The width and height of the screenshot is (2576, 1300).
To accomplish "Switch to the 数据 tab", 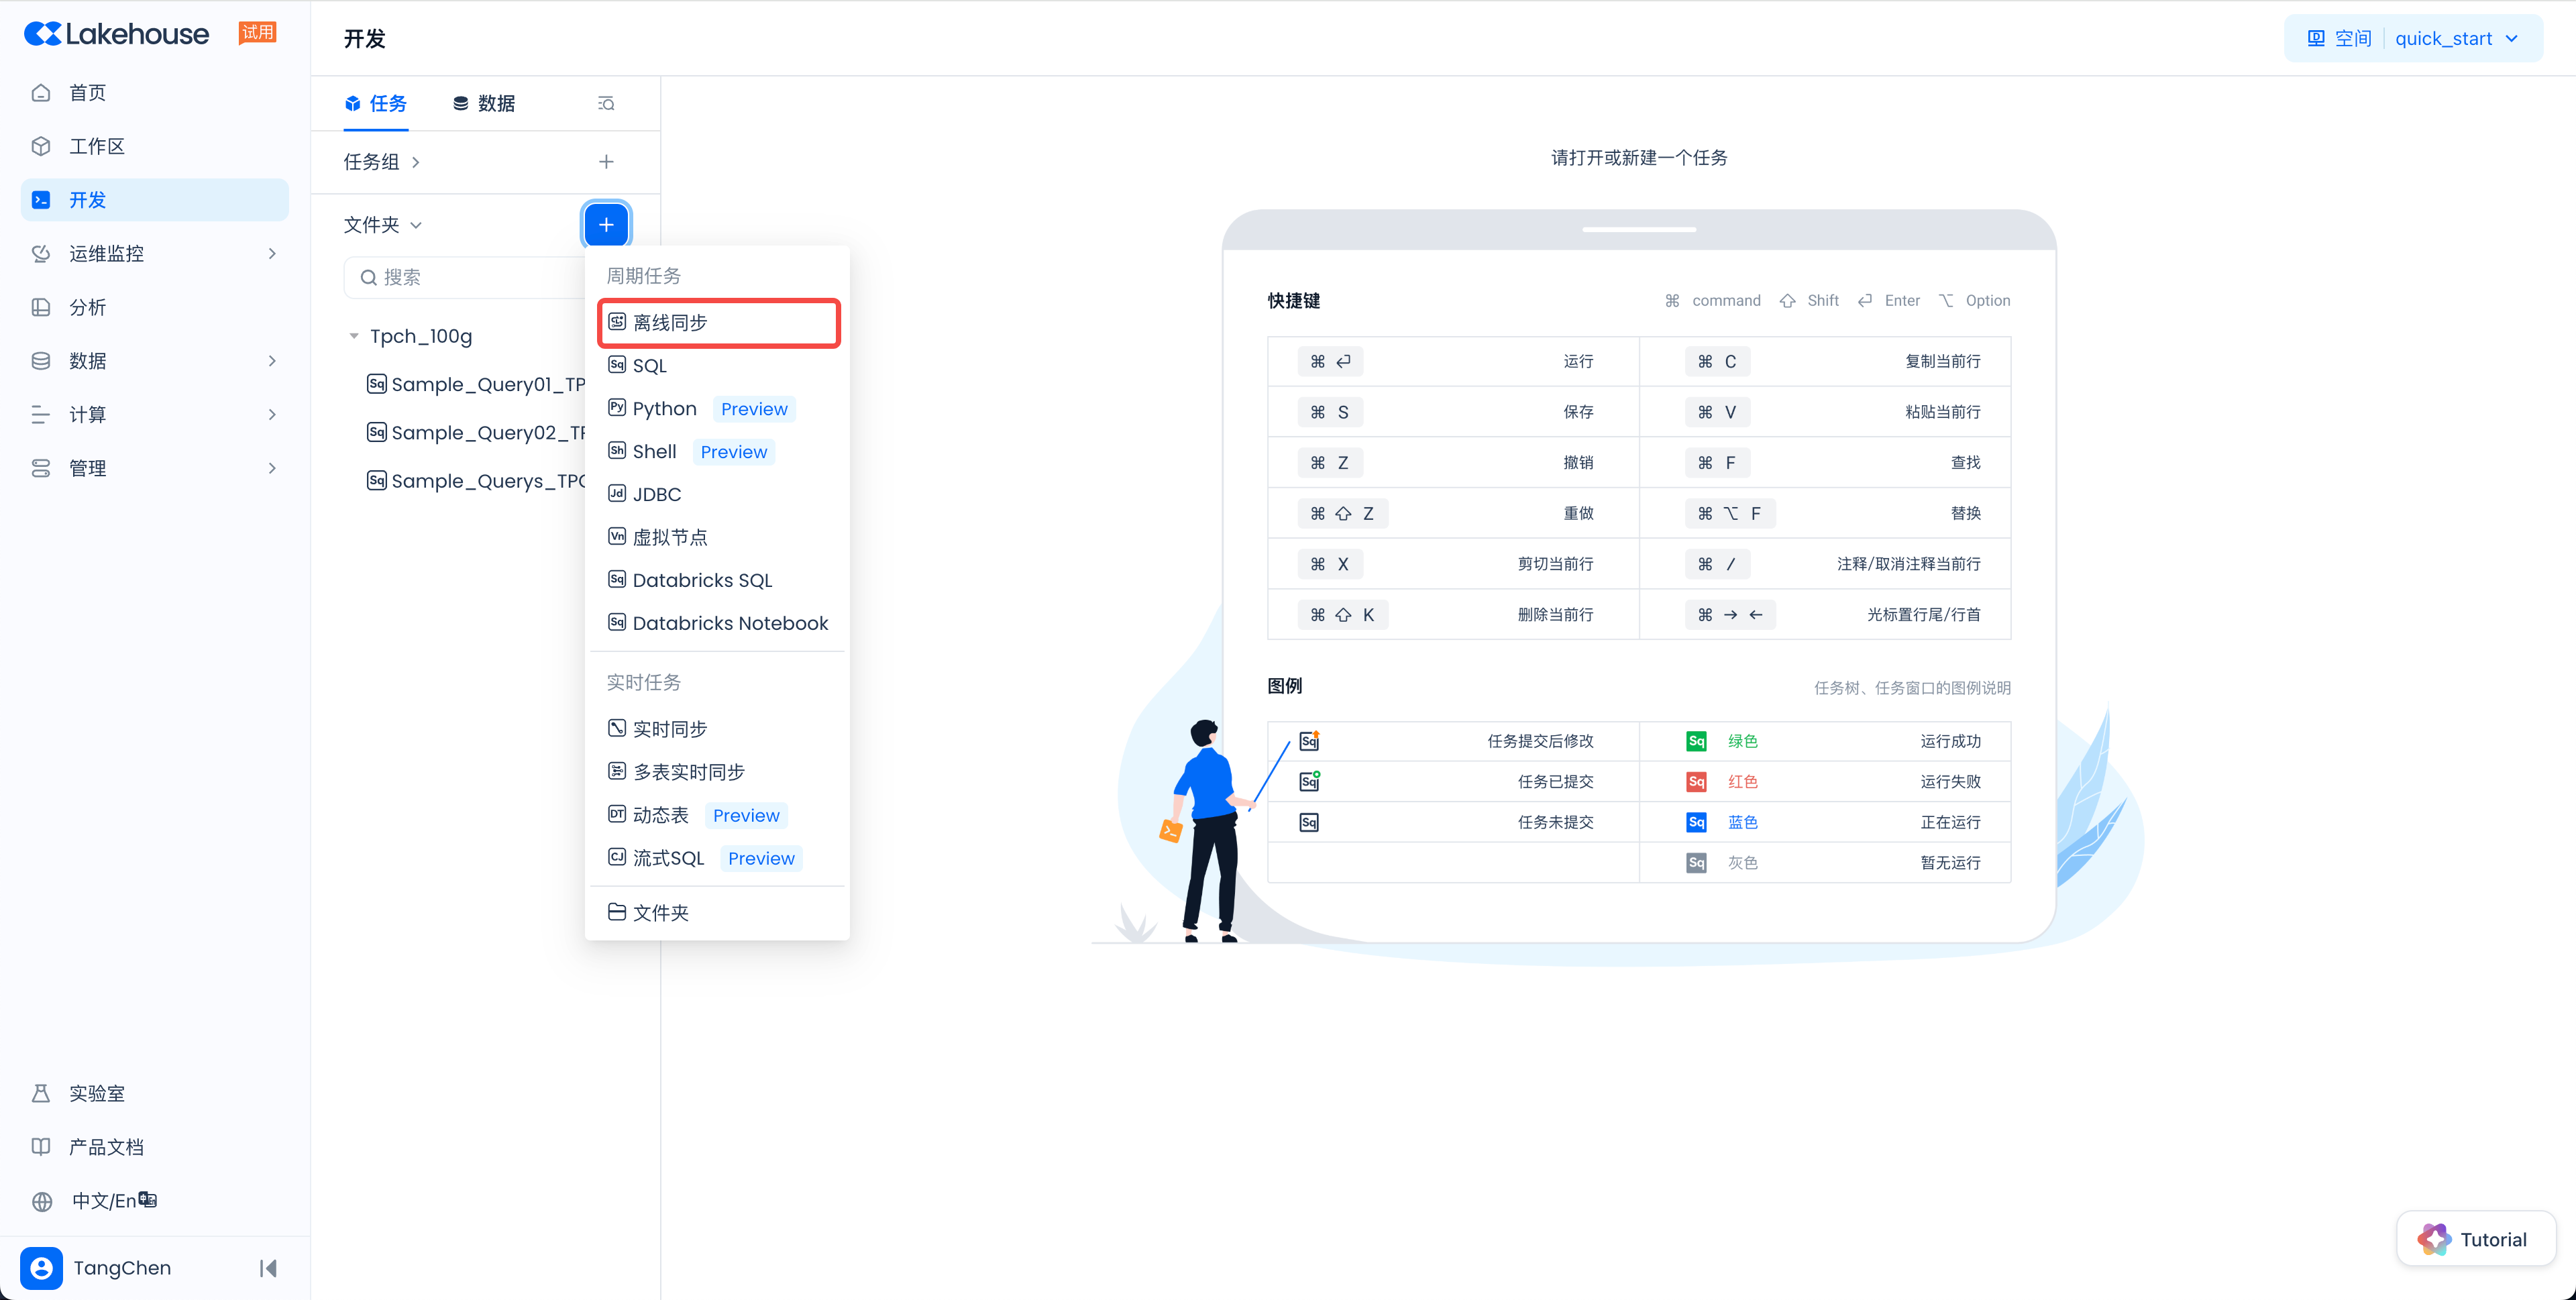I will point(485,103).
